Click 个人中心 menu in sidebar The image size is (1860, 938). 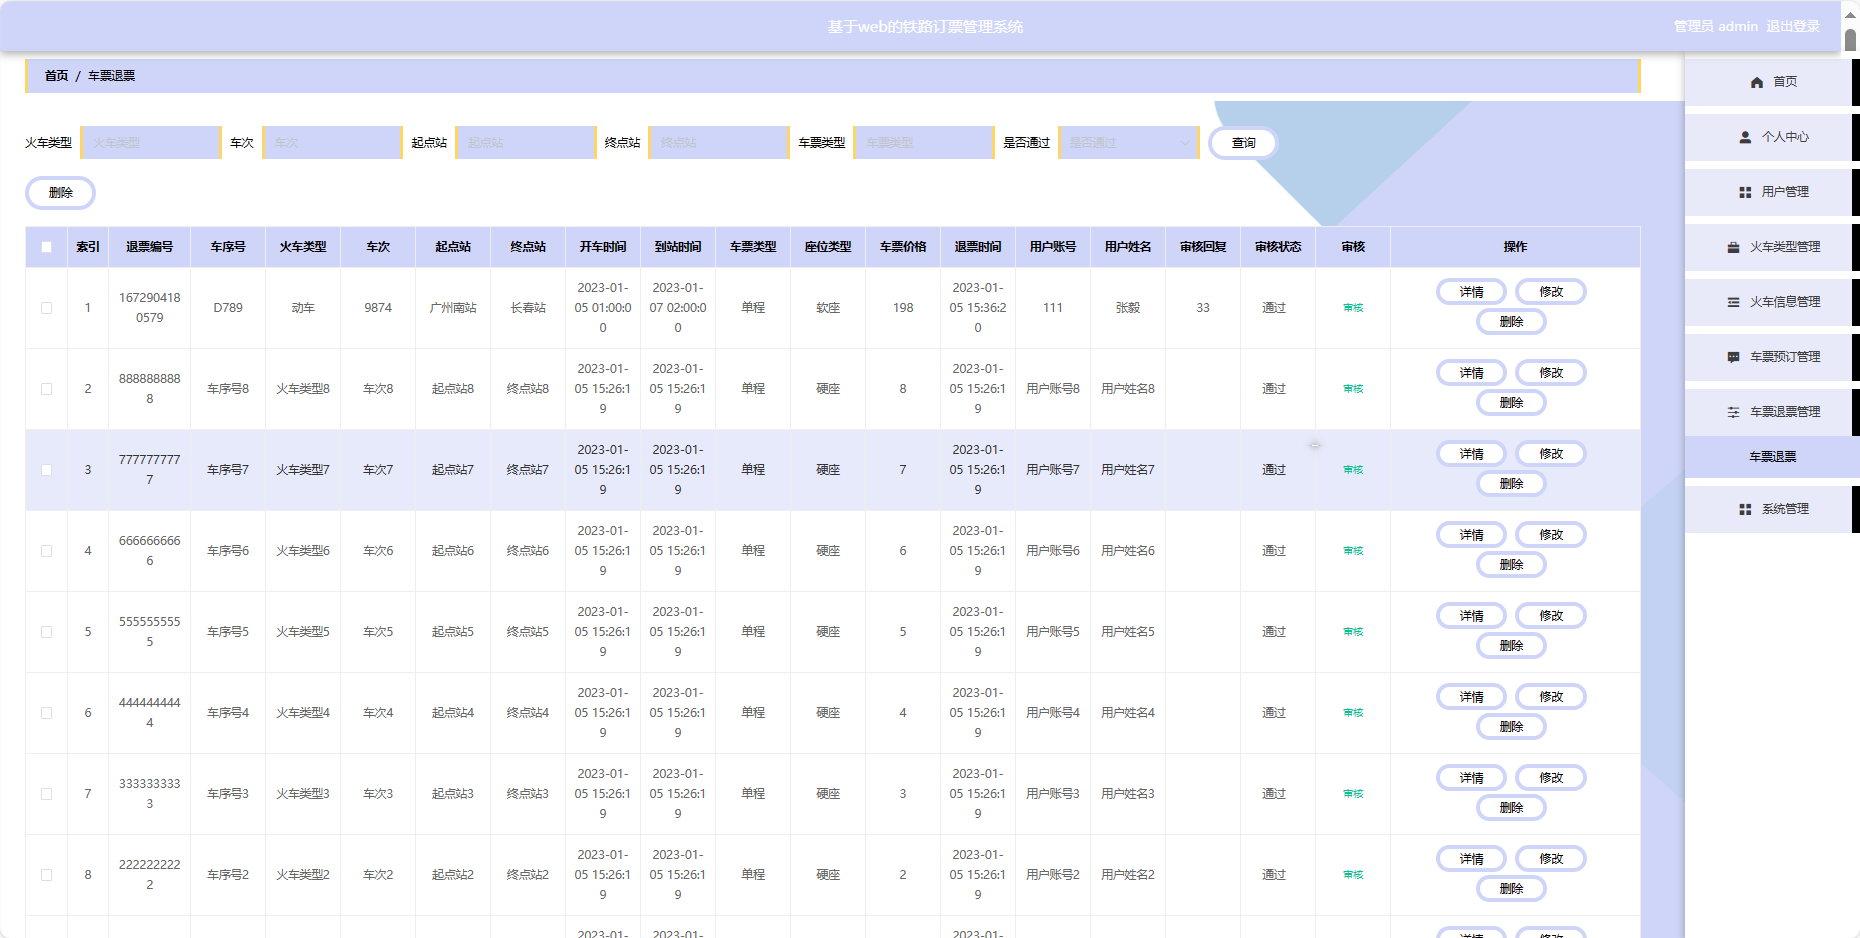click(1772, 137)
